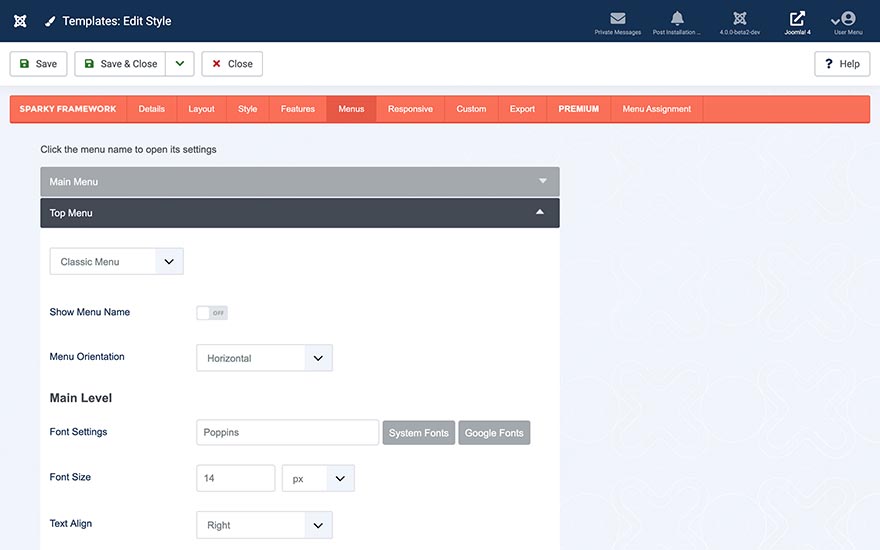Open the Help button
The width and height of the screenshot is (880, 550).
click(842, 64)
